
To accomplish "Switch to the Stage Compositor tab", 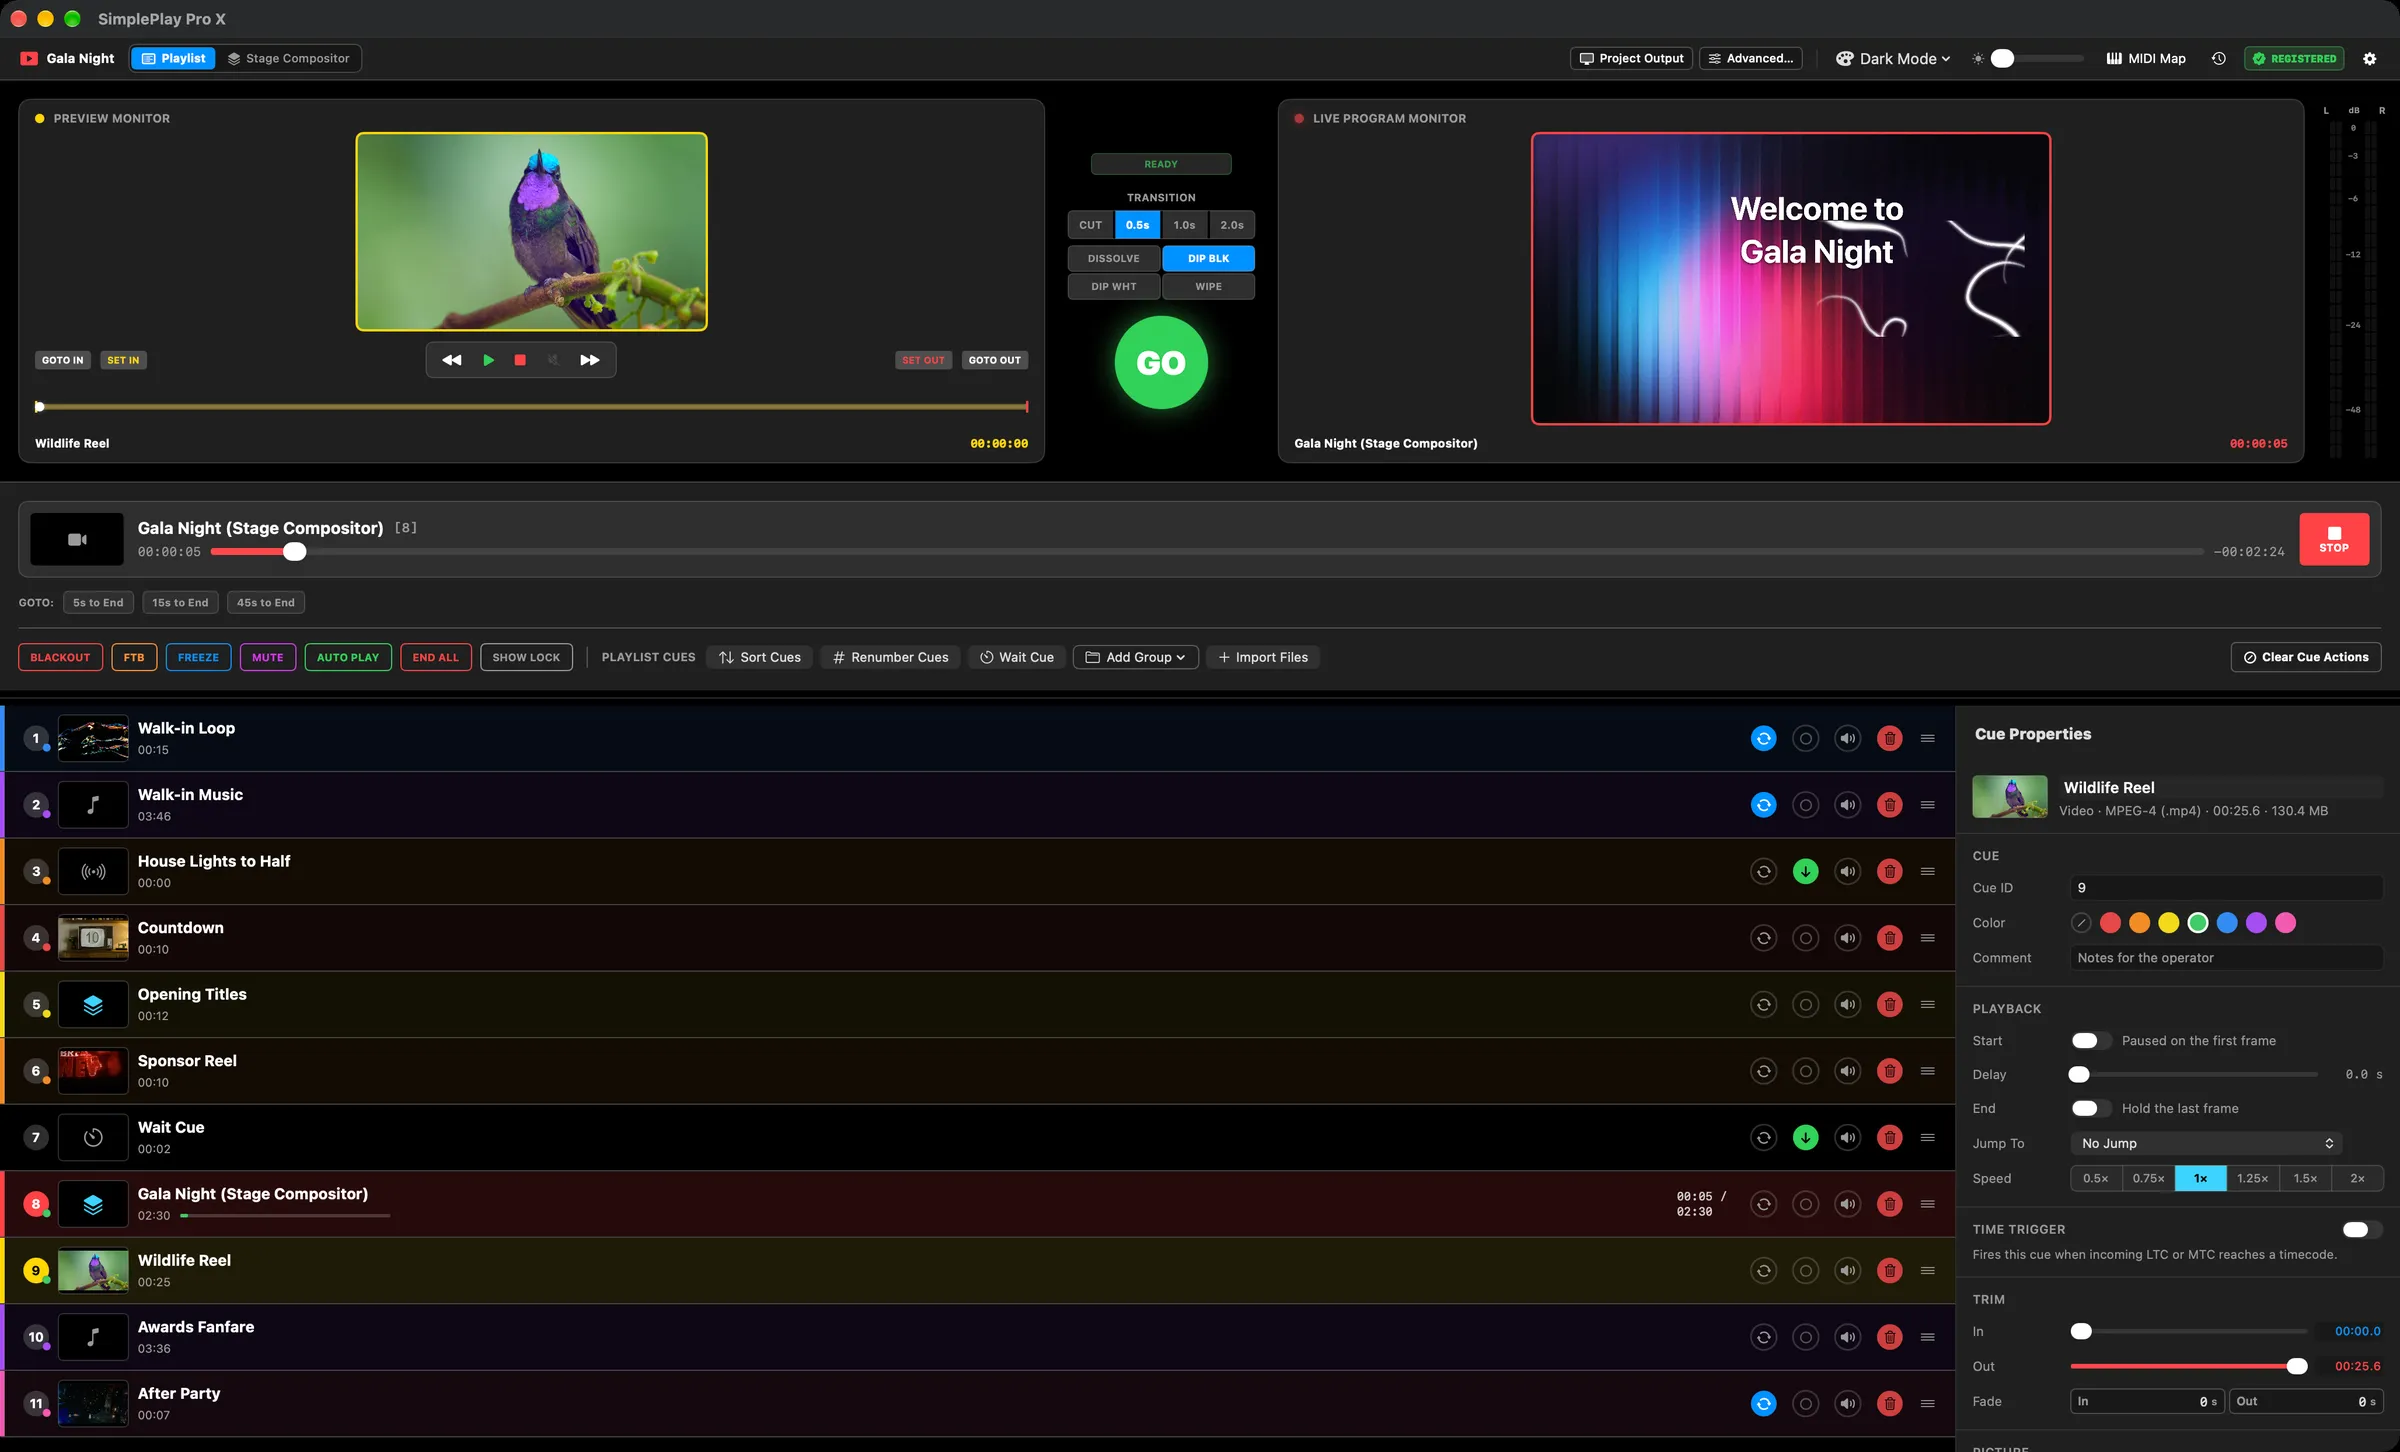I will point(288,59).
